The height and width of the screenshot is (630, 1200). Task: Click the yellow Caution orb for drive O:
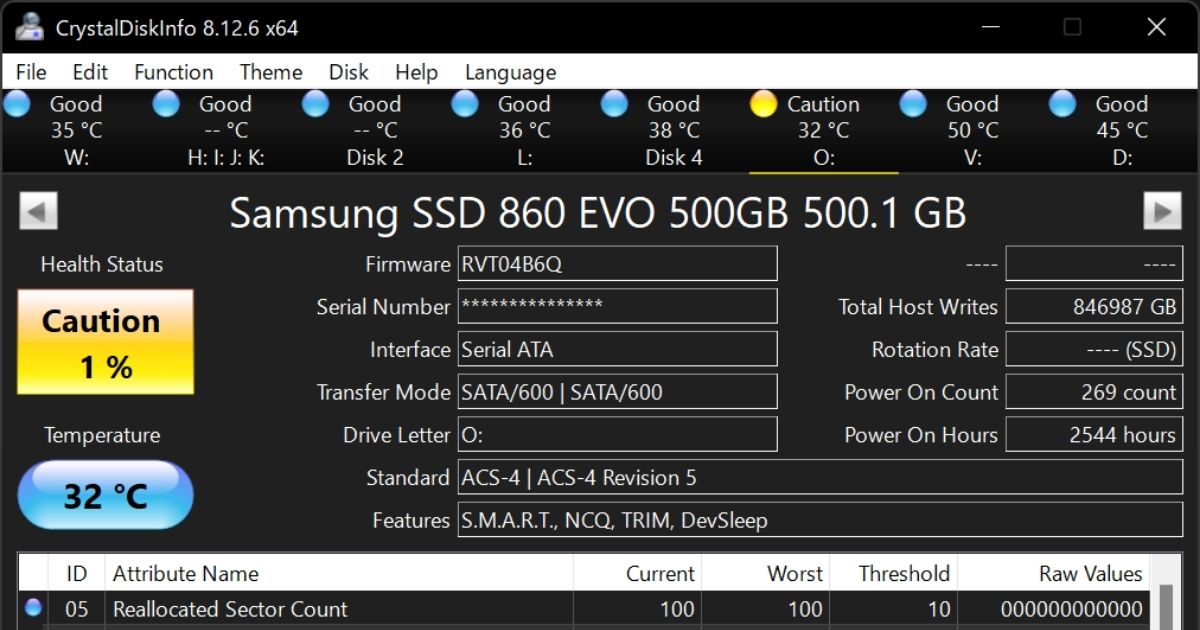764,104
